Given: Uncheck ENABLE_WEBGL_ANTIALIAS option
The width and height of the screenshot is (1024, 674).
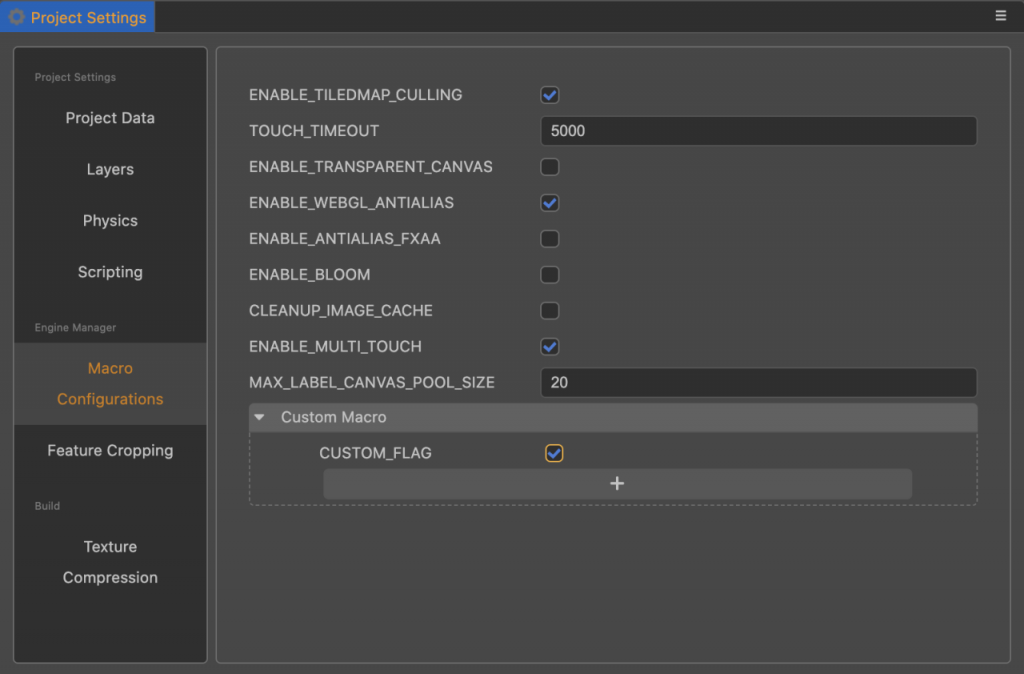Looking at the screenshot, I should 550,203.
